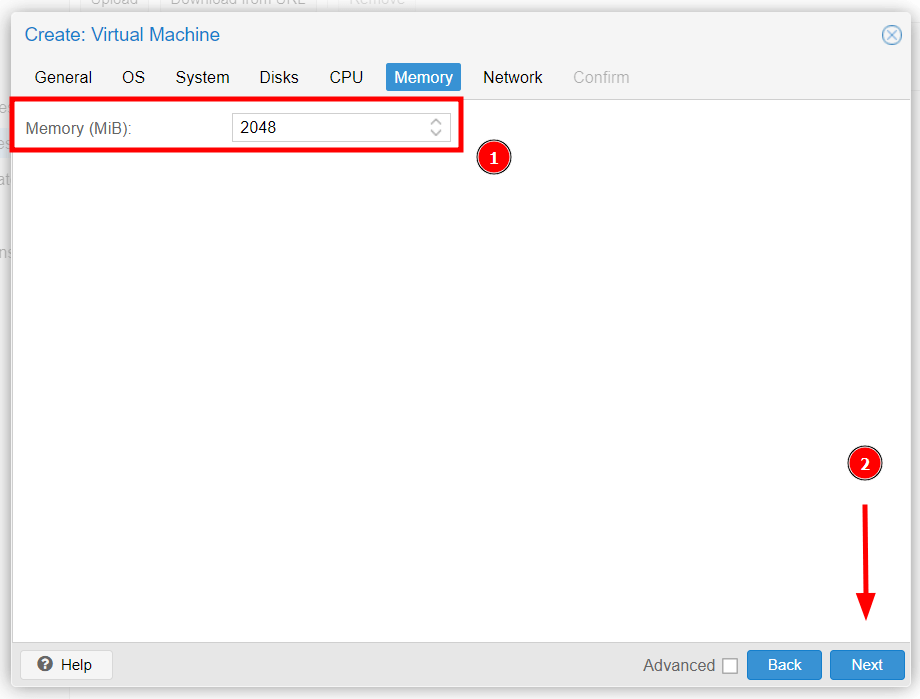Close the Create Virtual Machine dialog

point(891,36)
